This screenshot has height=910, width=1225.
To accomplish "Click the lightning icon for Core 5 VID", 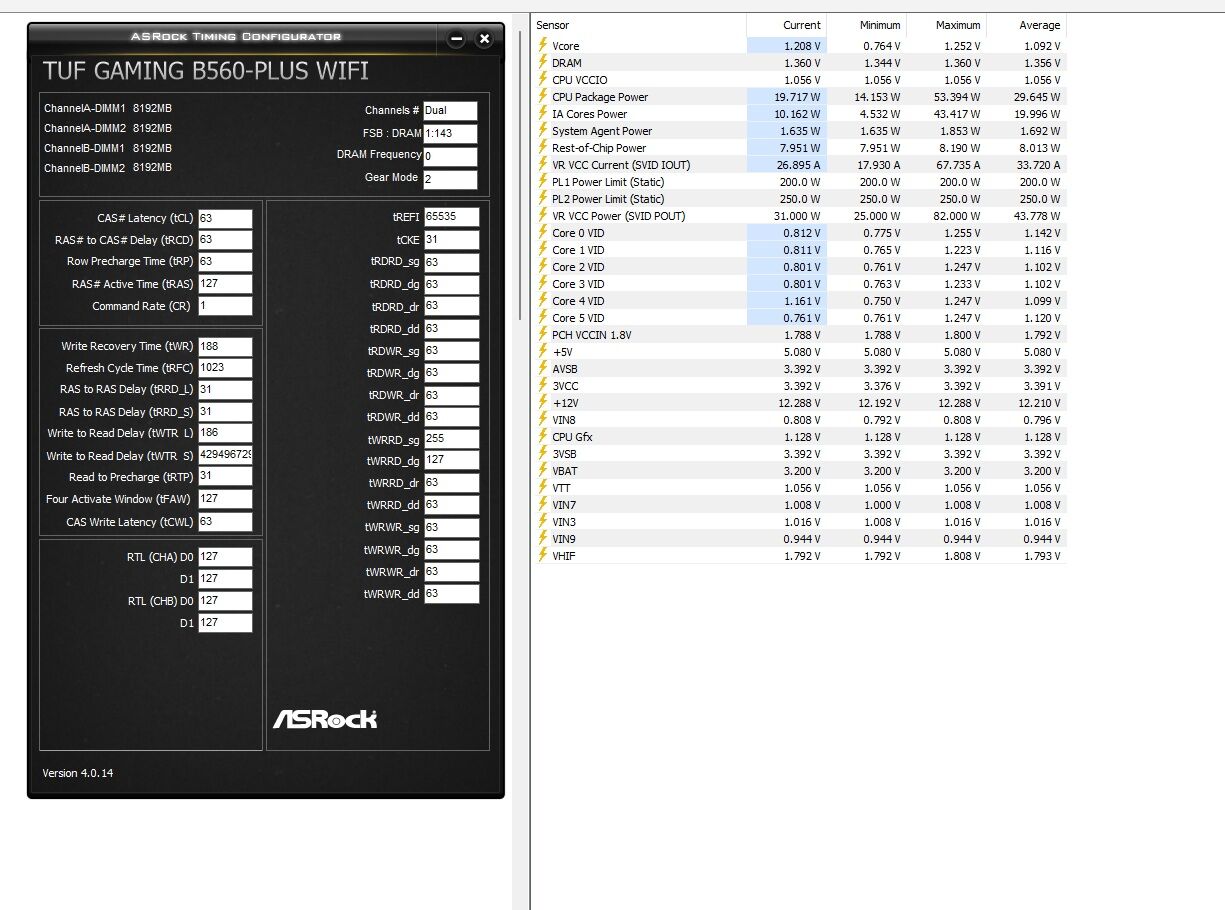I will (x=543, y=318).
